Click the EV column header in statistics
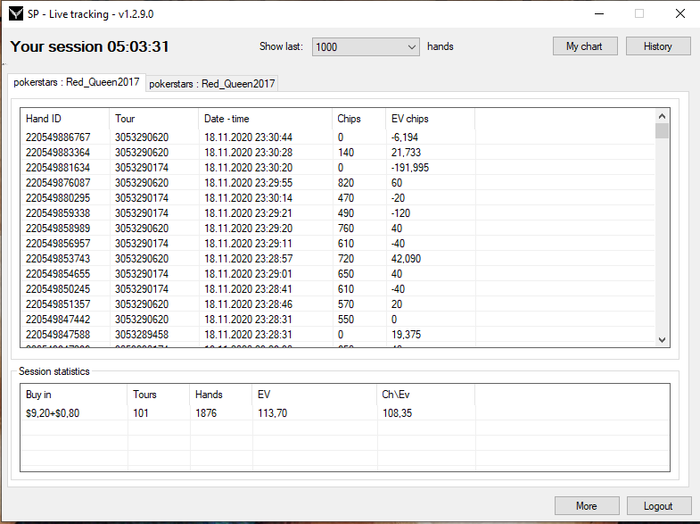This screenshot has width=700, height=524. (315, 395)
